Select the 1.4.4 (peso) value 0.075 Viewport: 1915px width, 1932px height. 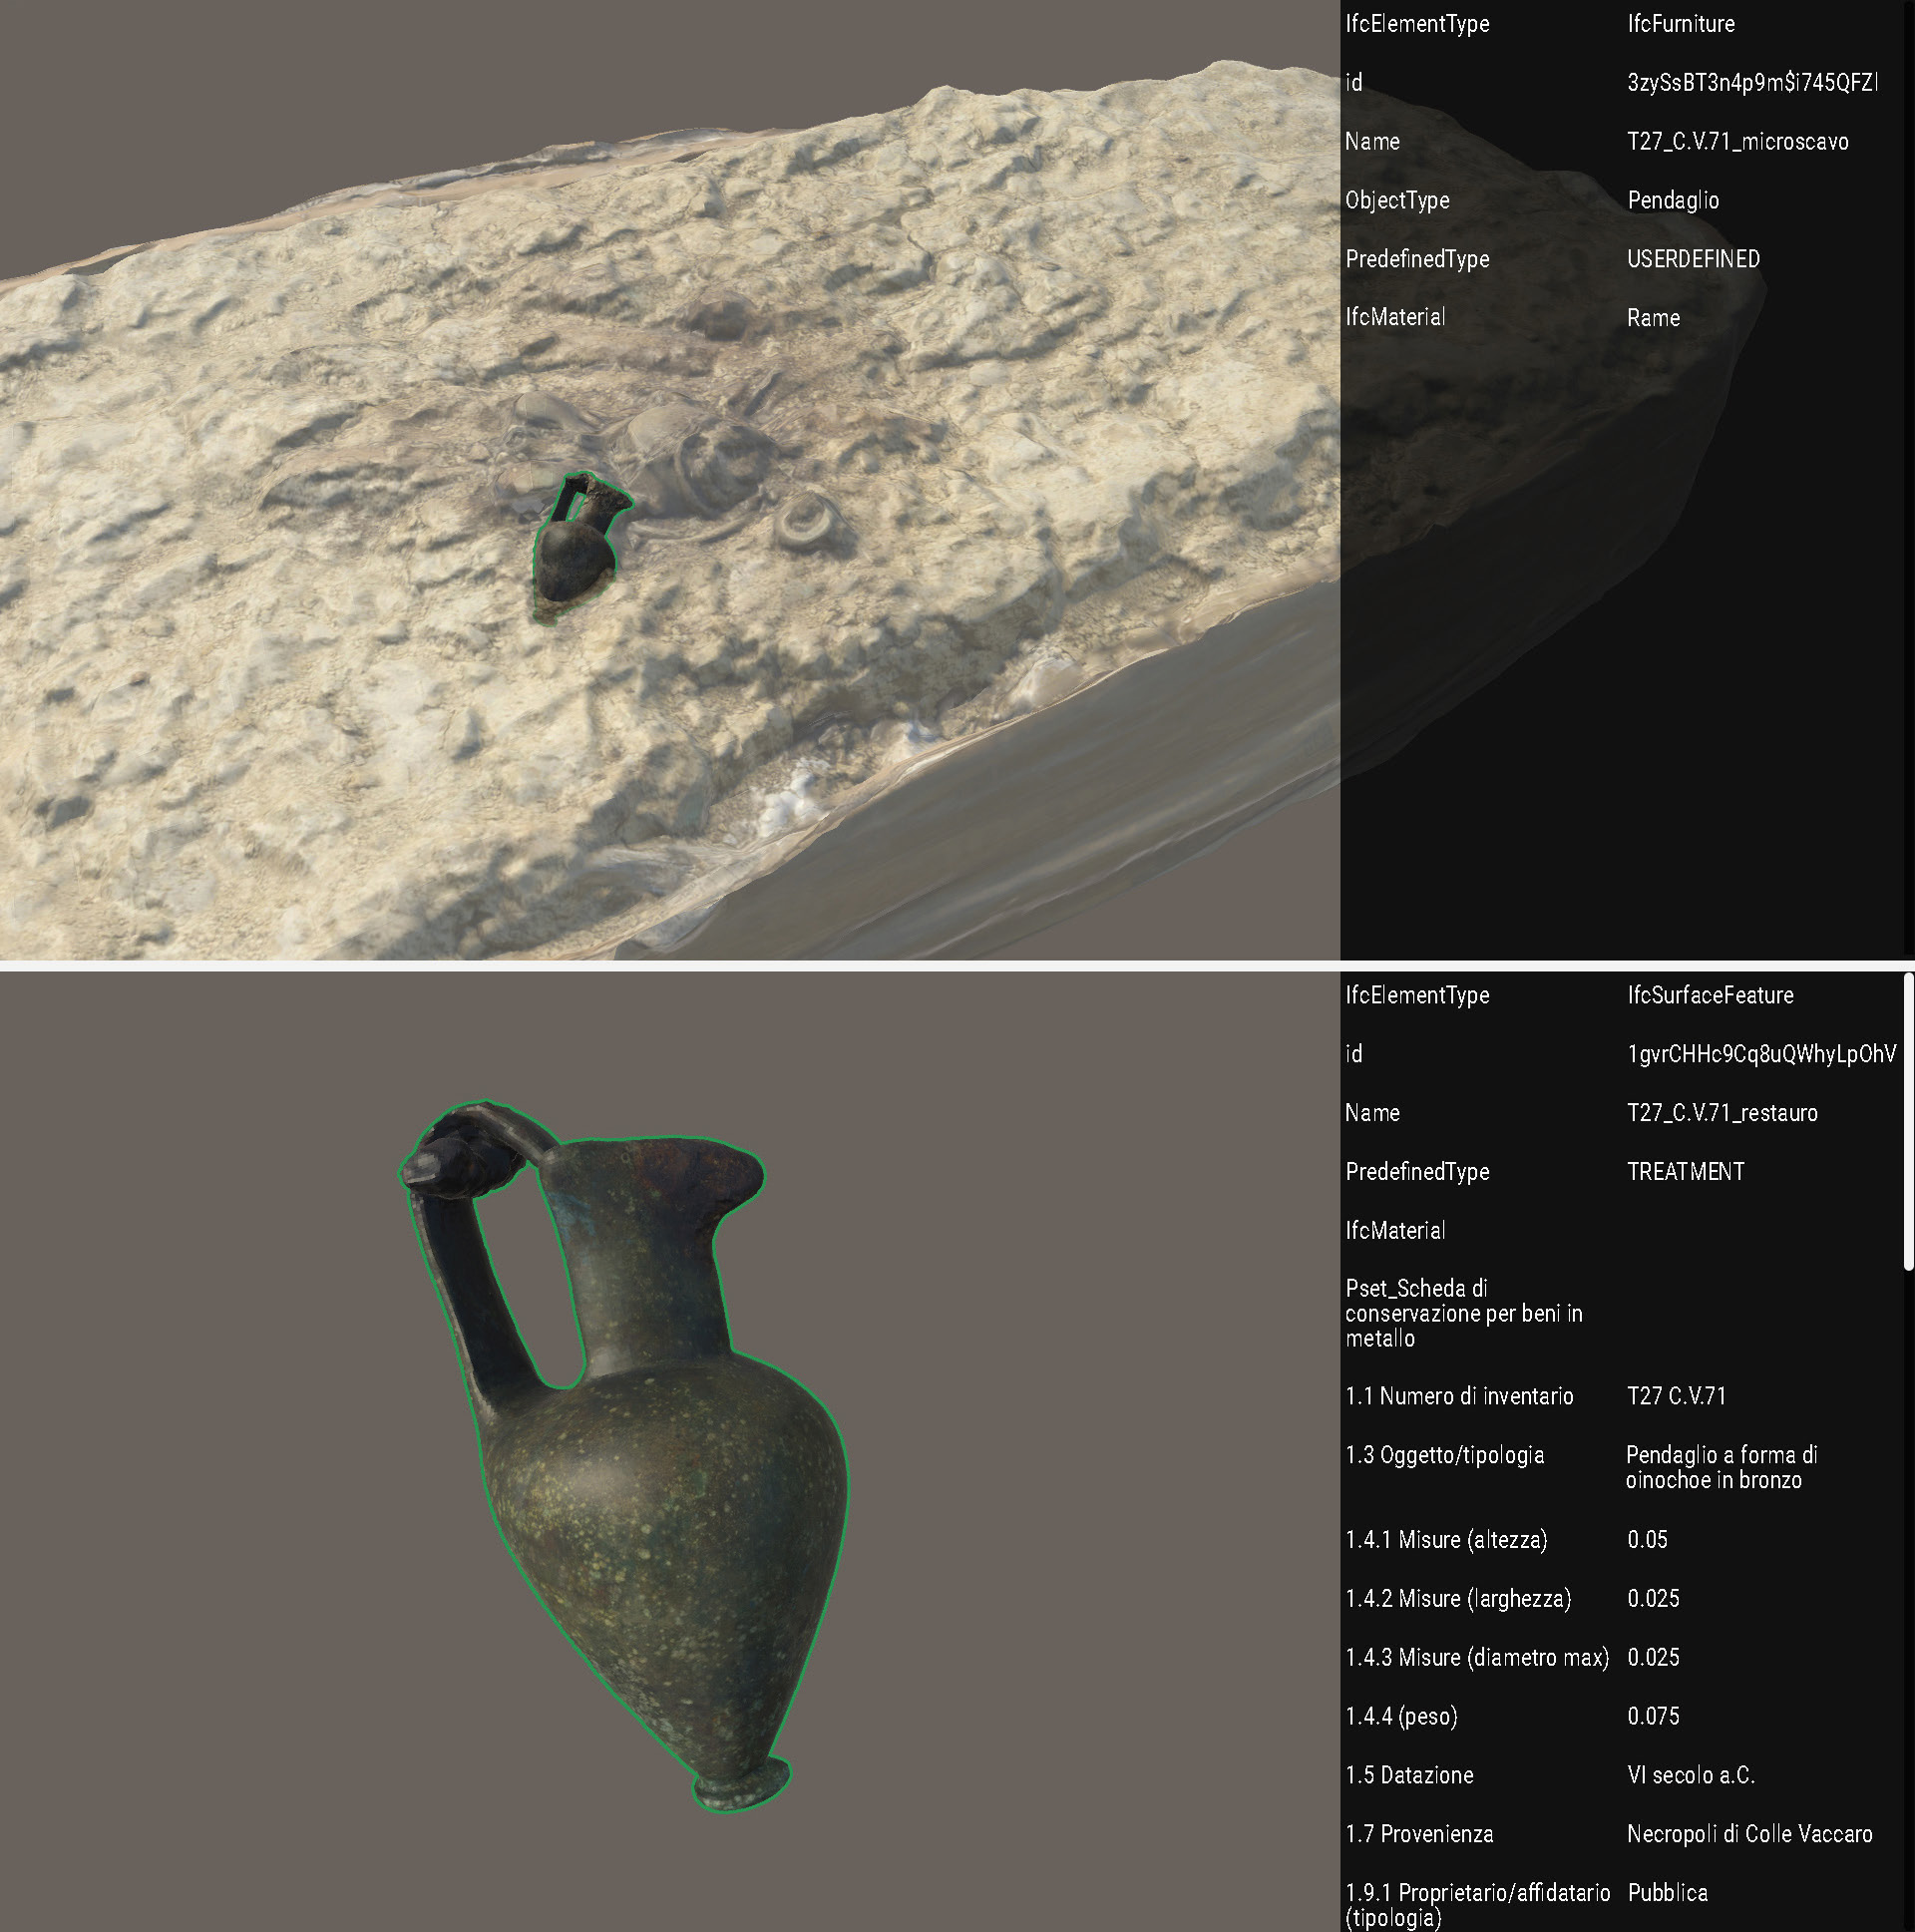click(1653, 1716)
